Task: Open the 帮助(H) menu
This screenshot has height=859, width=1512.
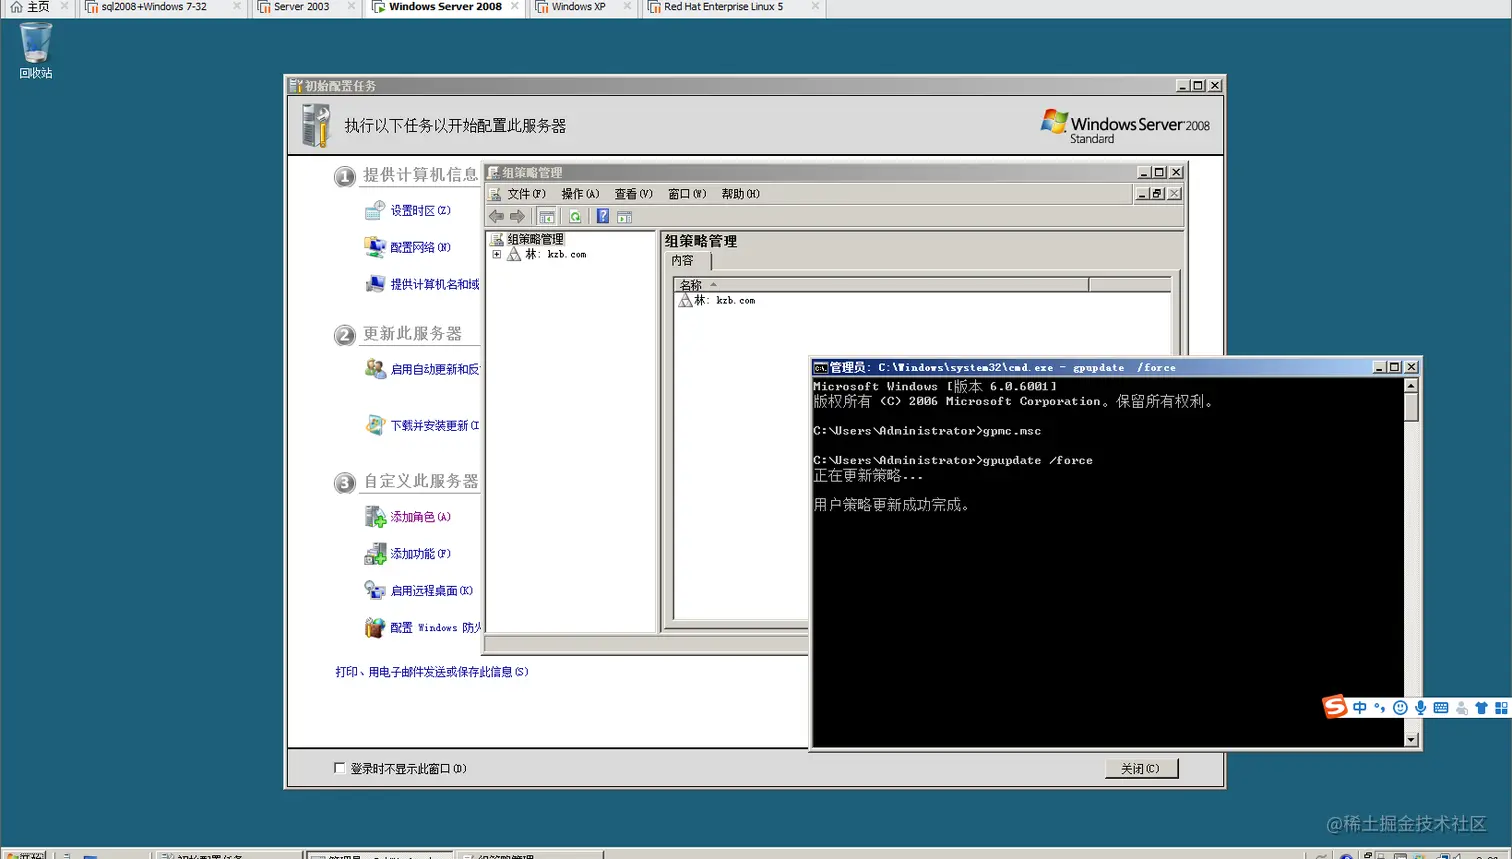Action: [x=740, y=194]
